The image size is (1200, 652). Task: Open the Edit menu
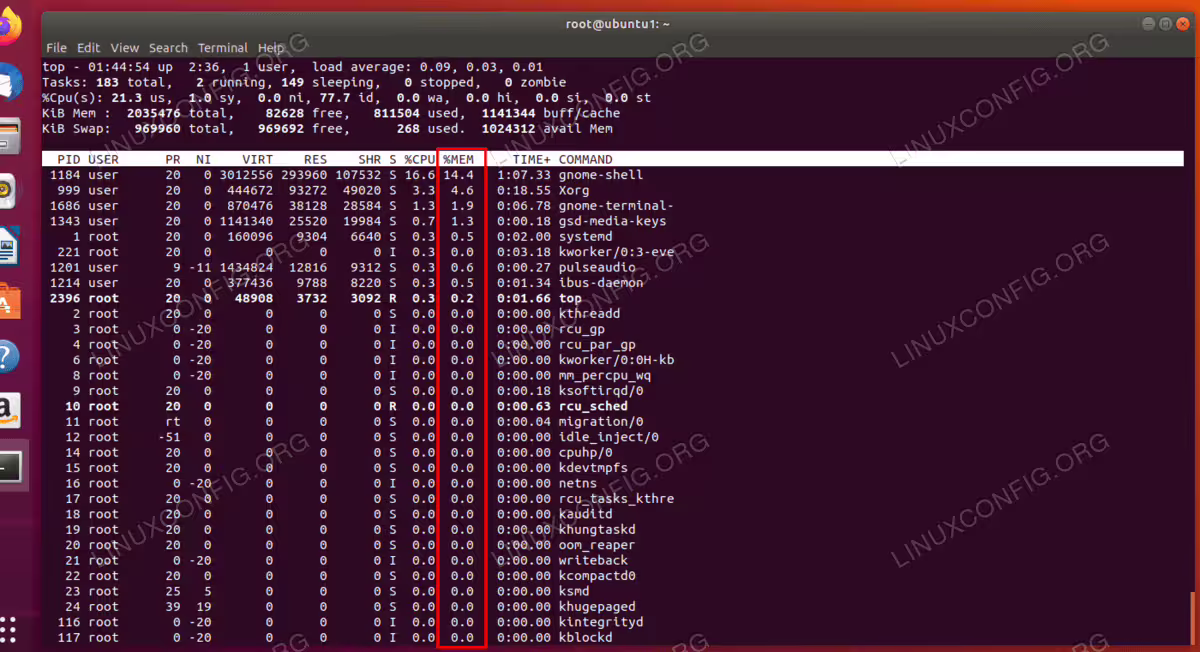tap(88, 48)
